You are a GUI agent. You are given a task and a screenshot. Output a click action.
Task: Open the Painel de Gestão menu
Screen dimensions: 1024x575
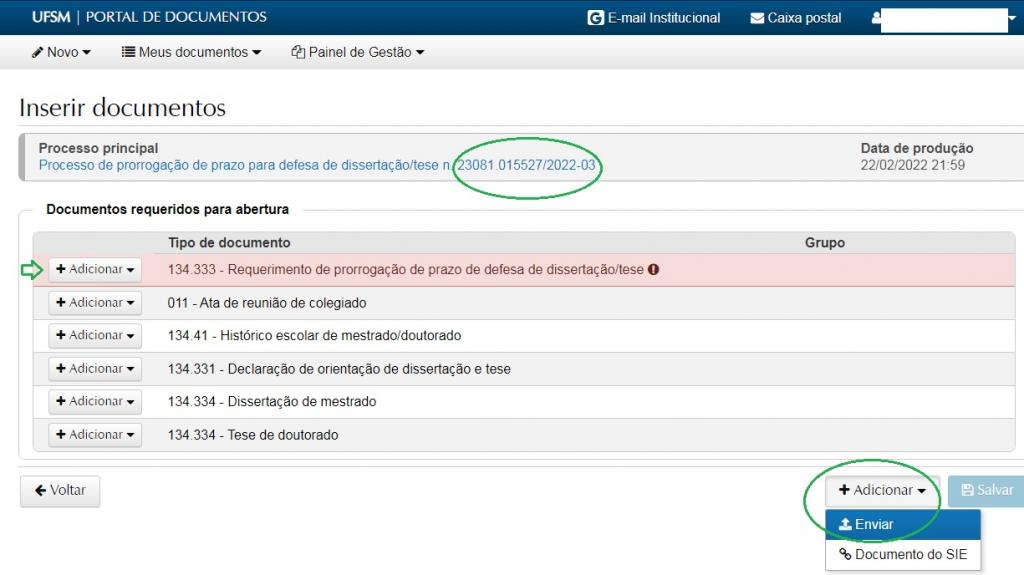[358, 52]
